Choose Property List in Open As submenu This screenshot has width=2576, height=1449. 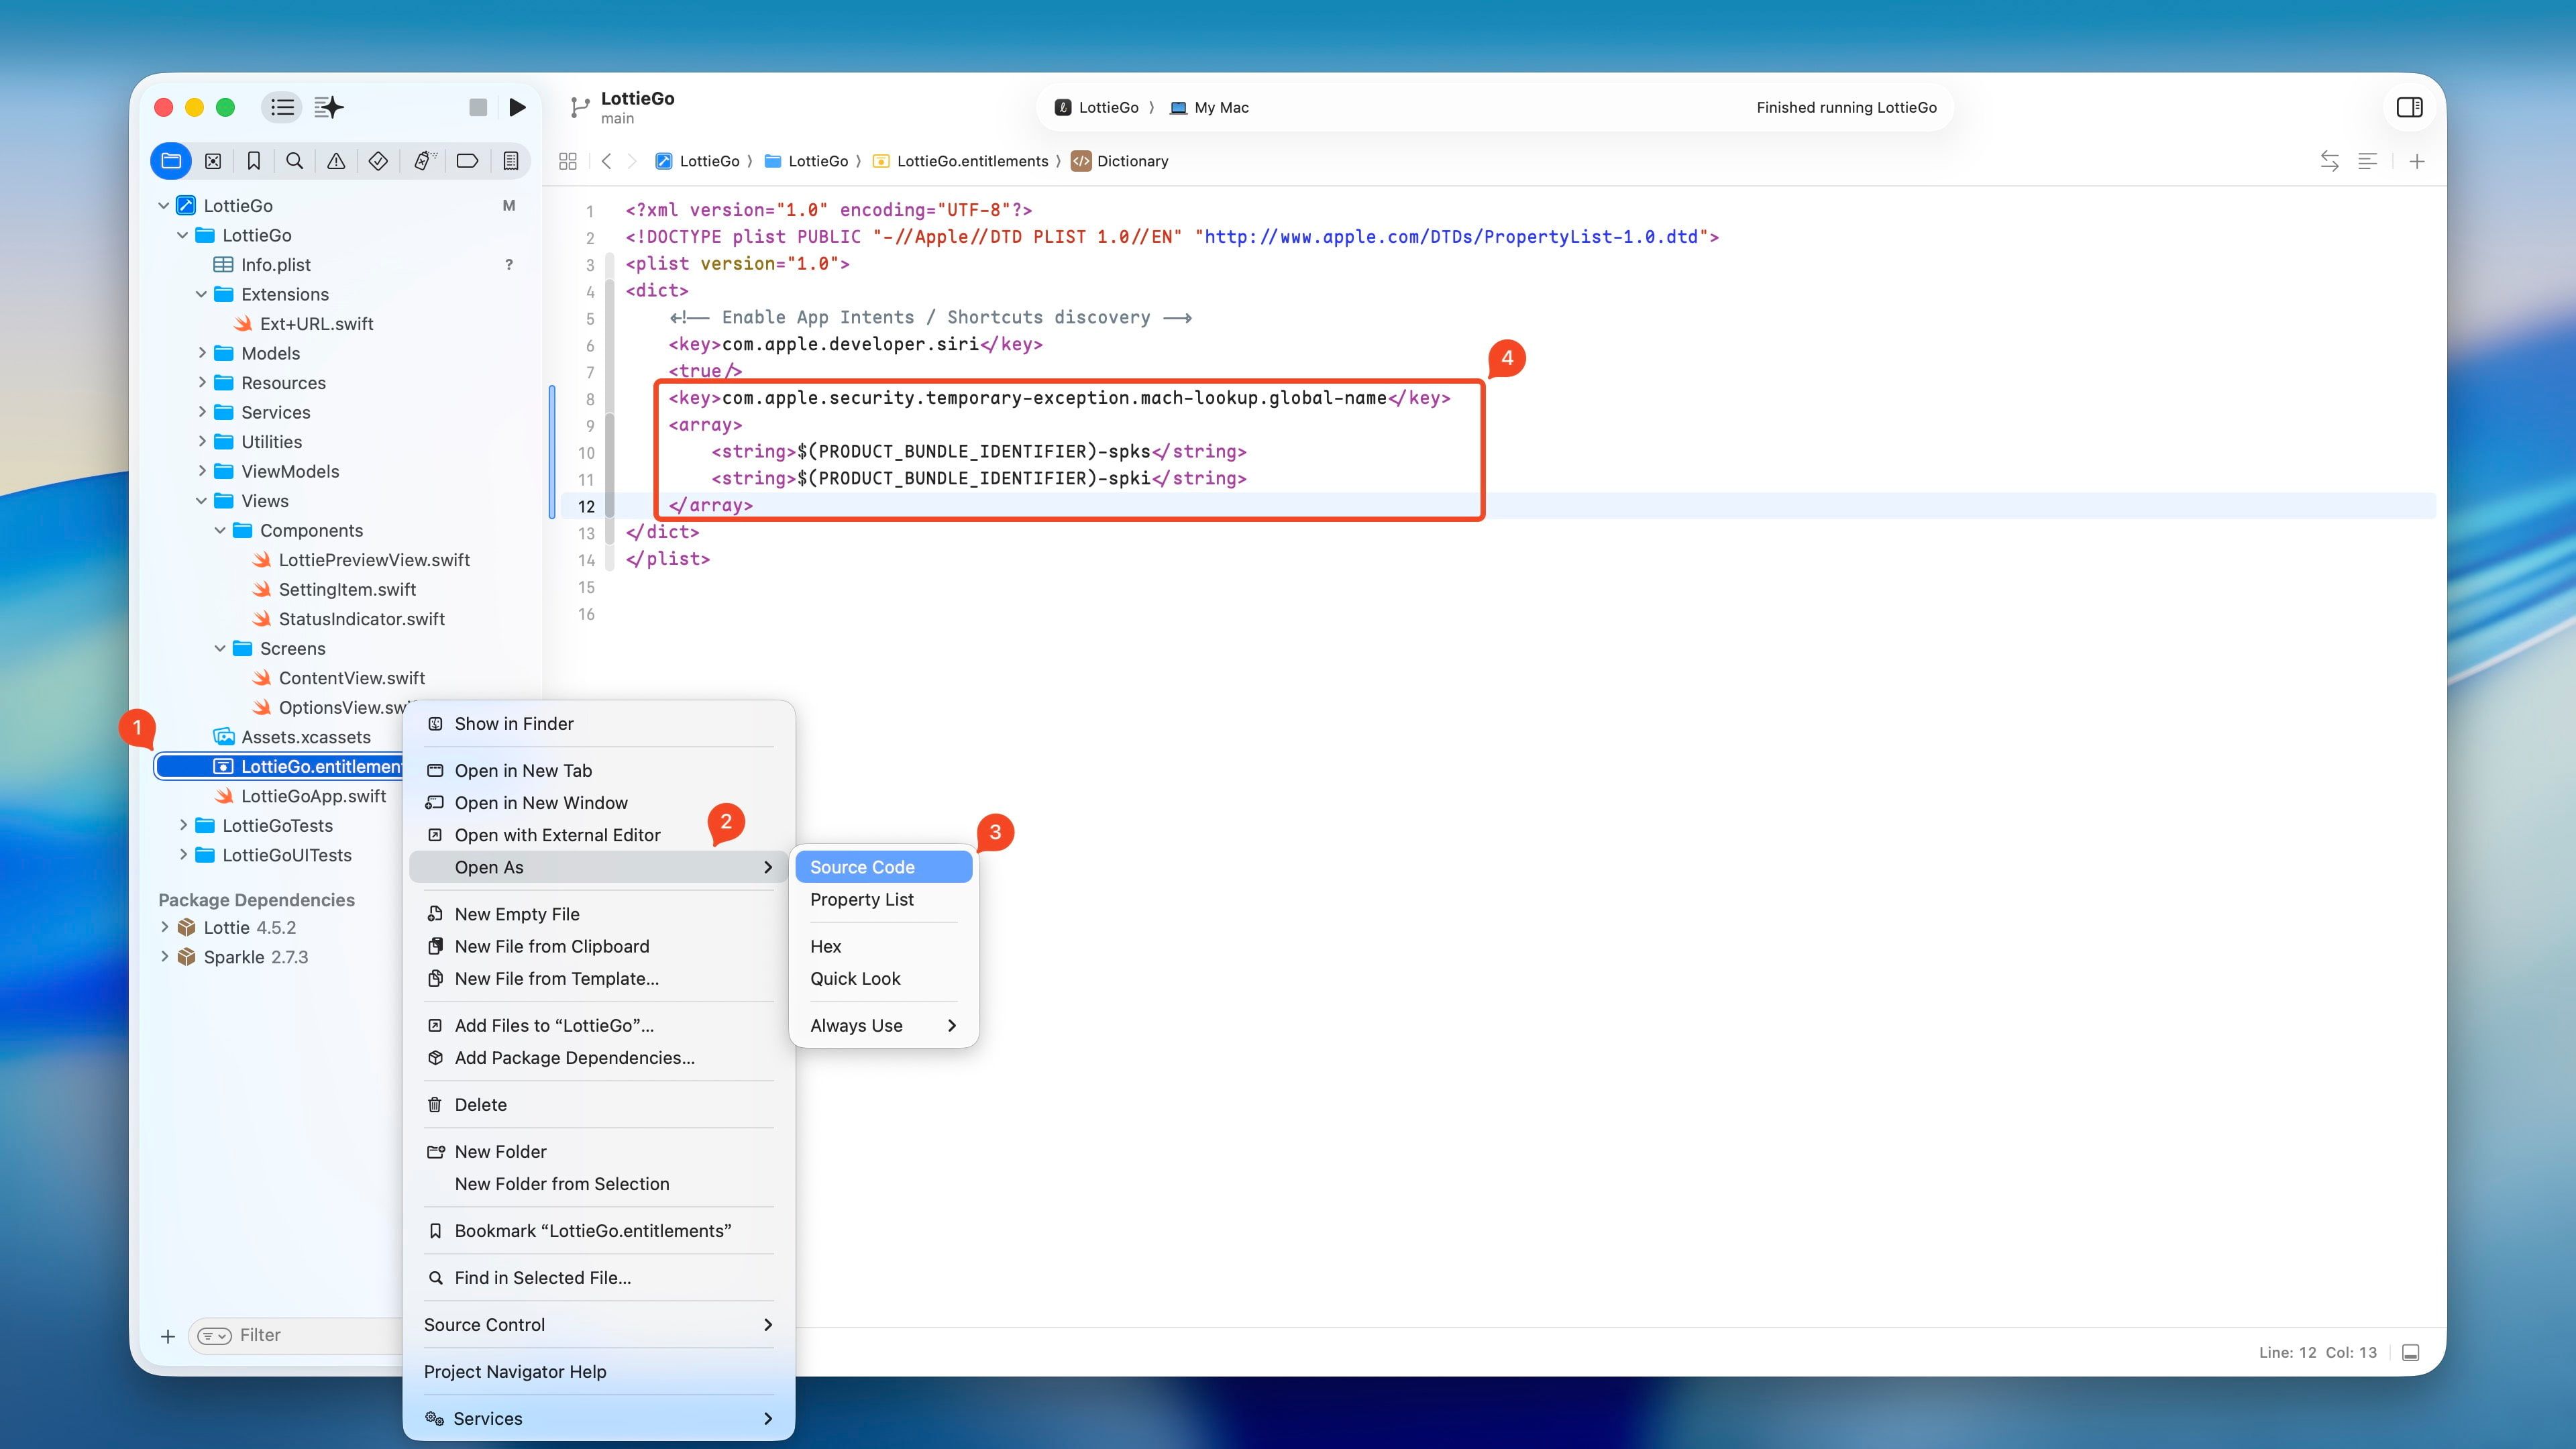(861, 899)
